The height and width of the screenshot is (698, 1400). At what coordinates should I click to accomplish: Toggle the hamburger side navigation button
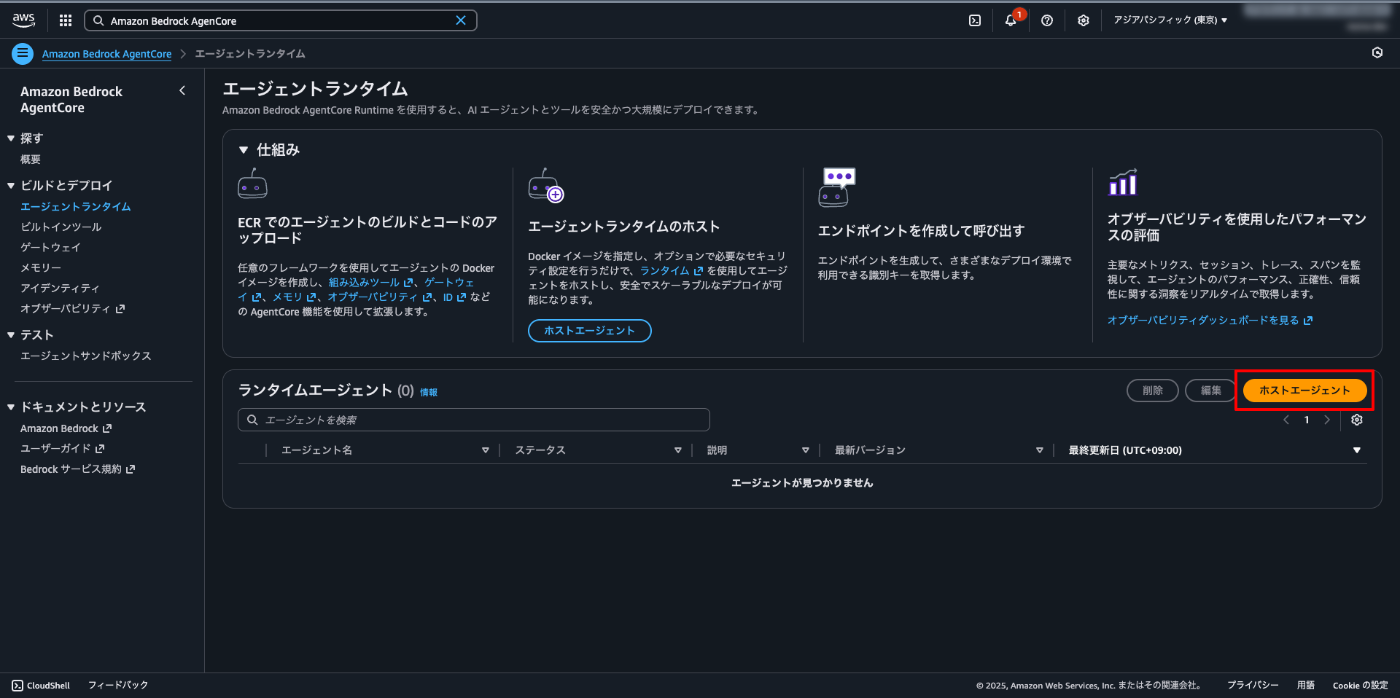[22, 54]
